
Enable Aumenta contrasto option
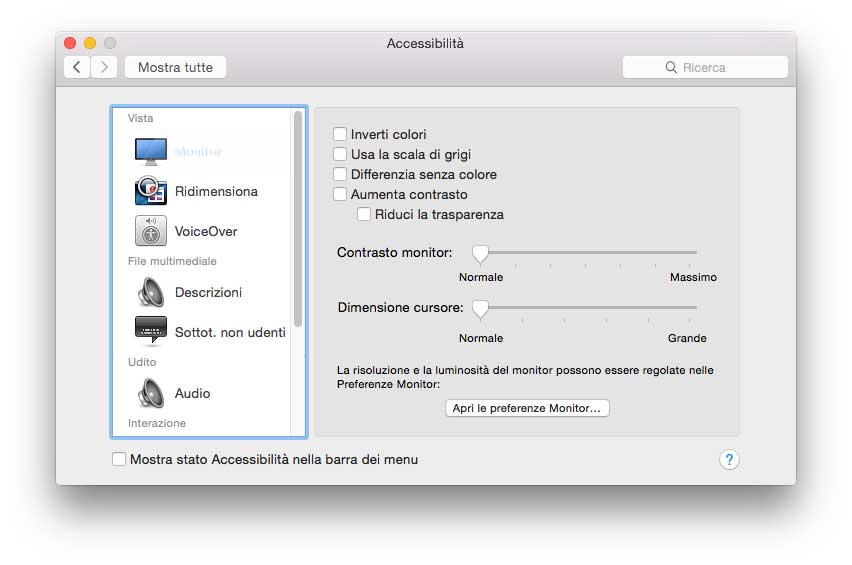tap(340, 194)
